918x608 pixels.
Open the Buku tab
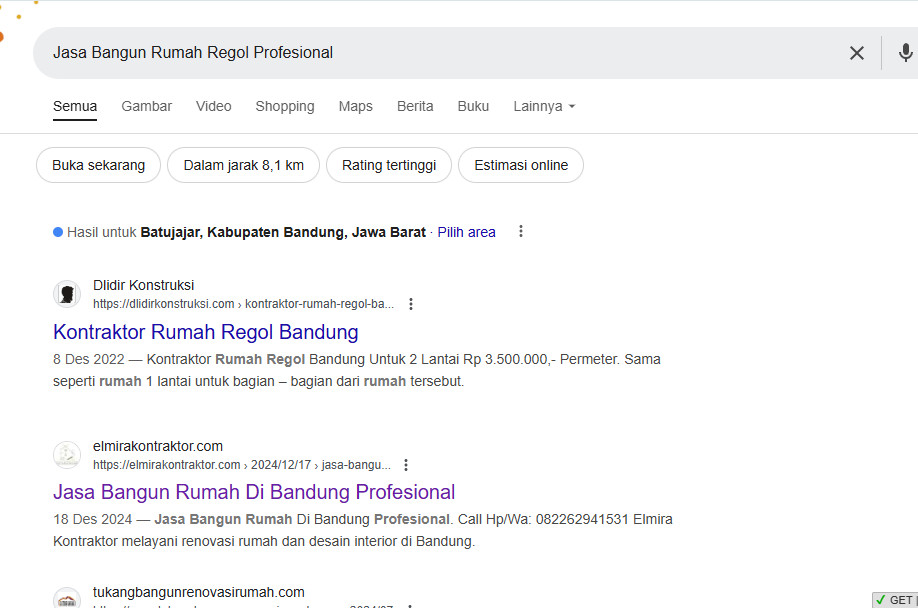coord(473,107)
